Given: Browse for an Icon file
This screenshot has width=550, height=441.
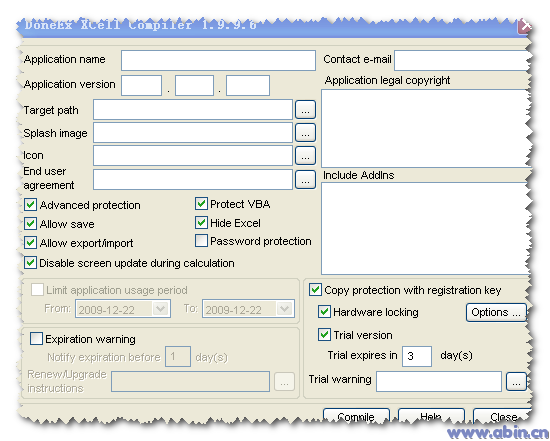Looking at the screenshot, I should (x=305, y=155).
